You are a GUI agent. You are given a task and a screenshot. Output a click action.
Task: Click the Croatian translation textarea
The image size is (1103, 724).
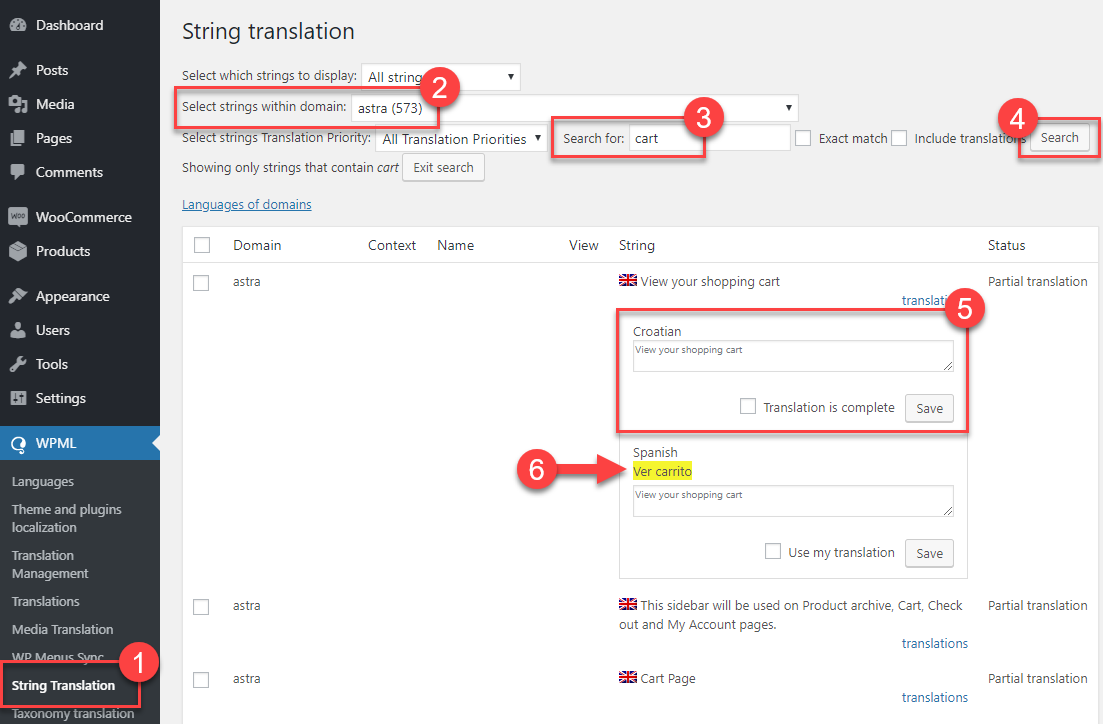[x=793, y=356]
